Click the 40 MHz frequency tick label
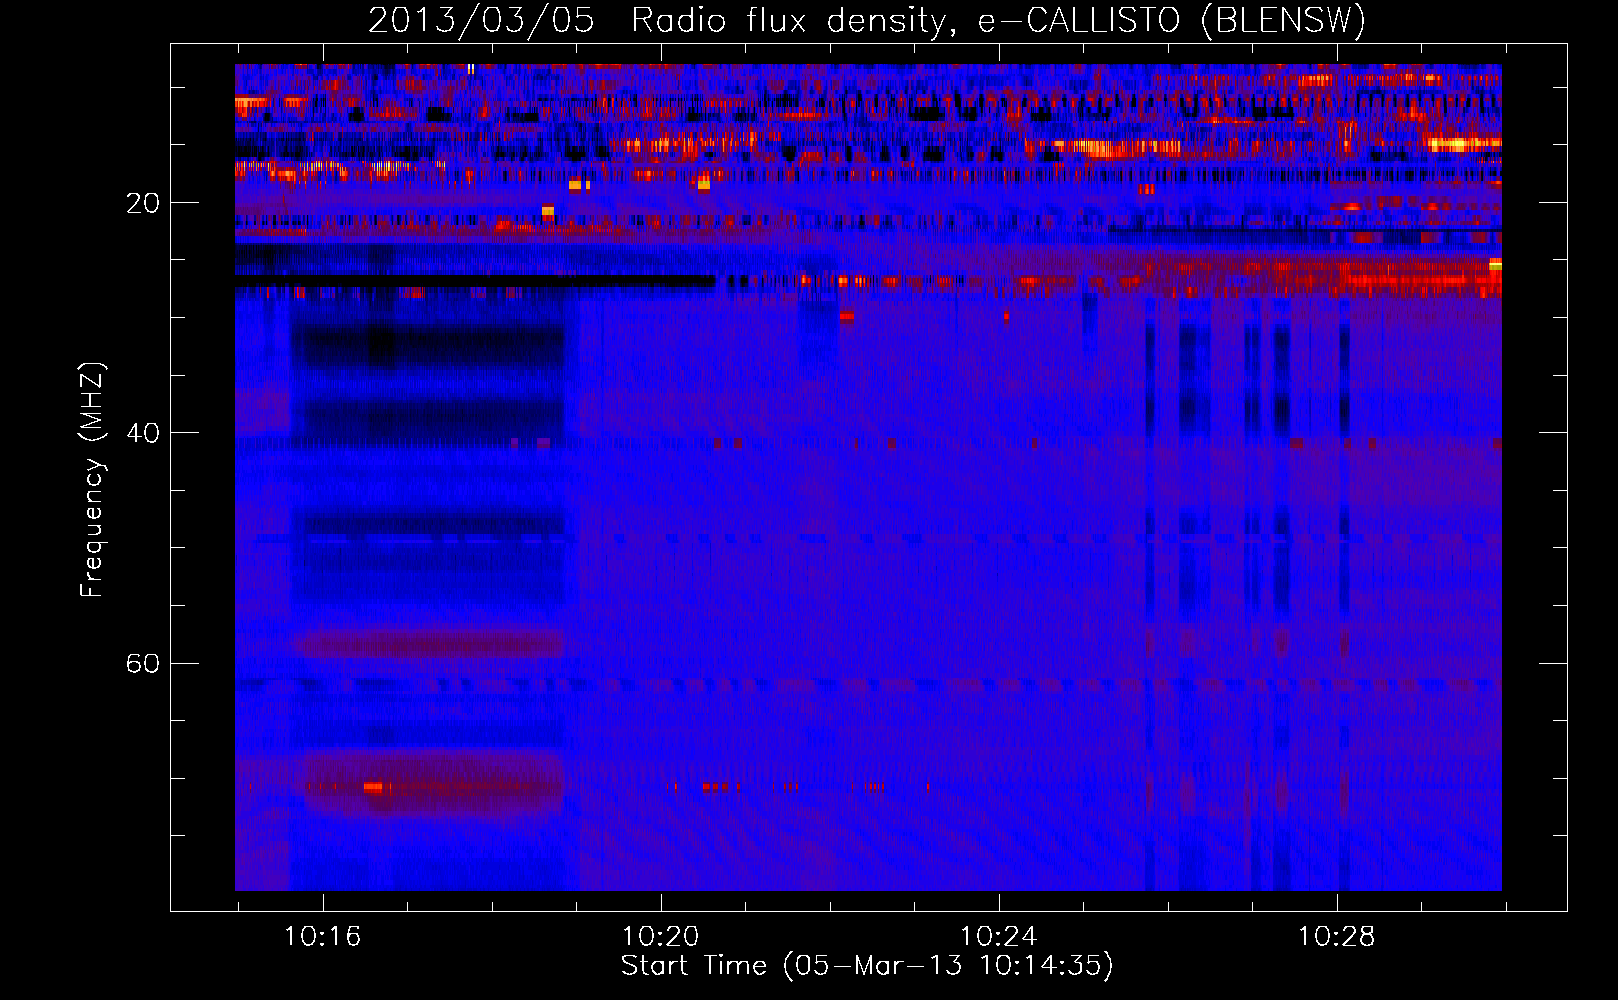The height and width of the screenshot is (1000, 1618). pos(142,433)
